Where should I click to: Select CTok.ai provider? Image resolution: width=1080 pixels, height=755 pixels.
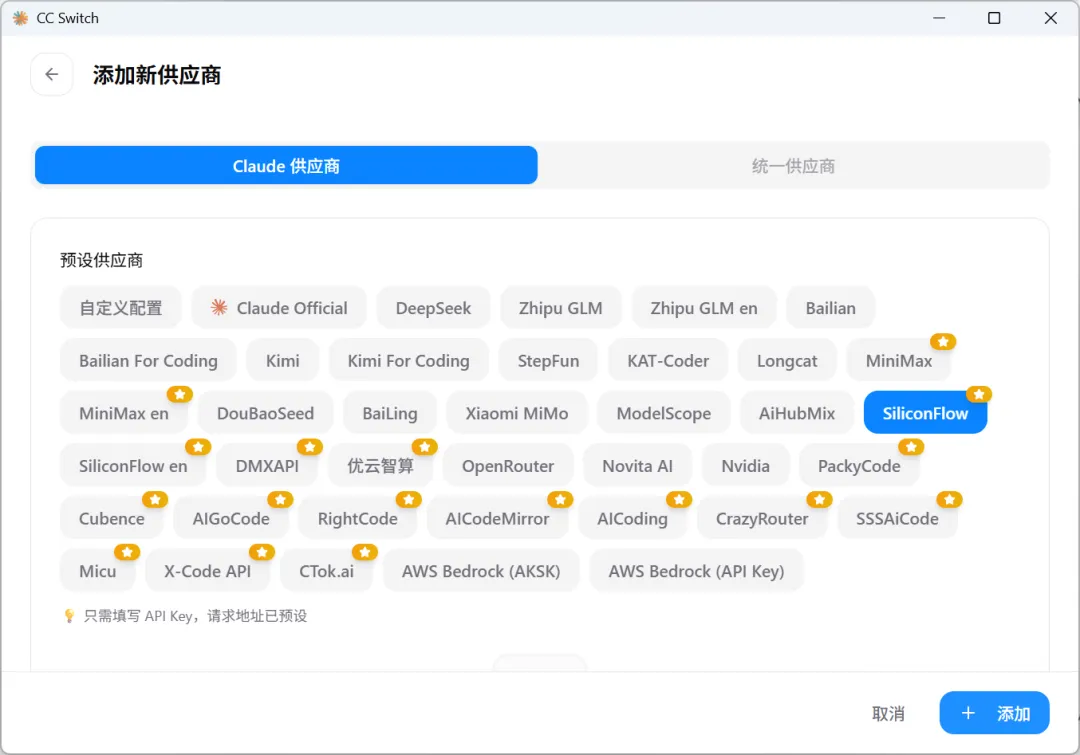pyautogui.click(x=326, y=571)
